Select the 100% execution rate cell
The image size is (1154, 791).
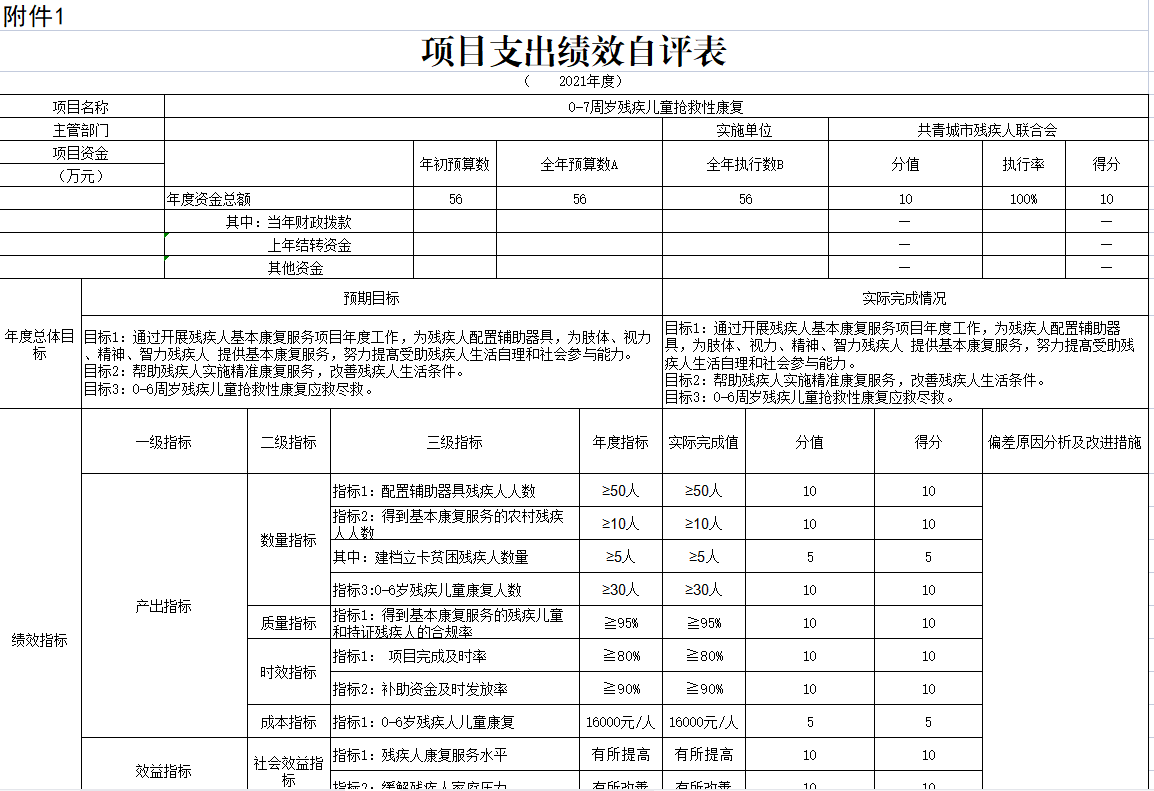tap(1023, 199)
